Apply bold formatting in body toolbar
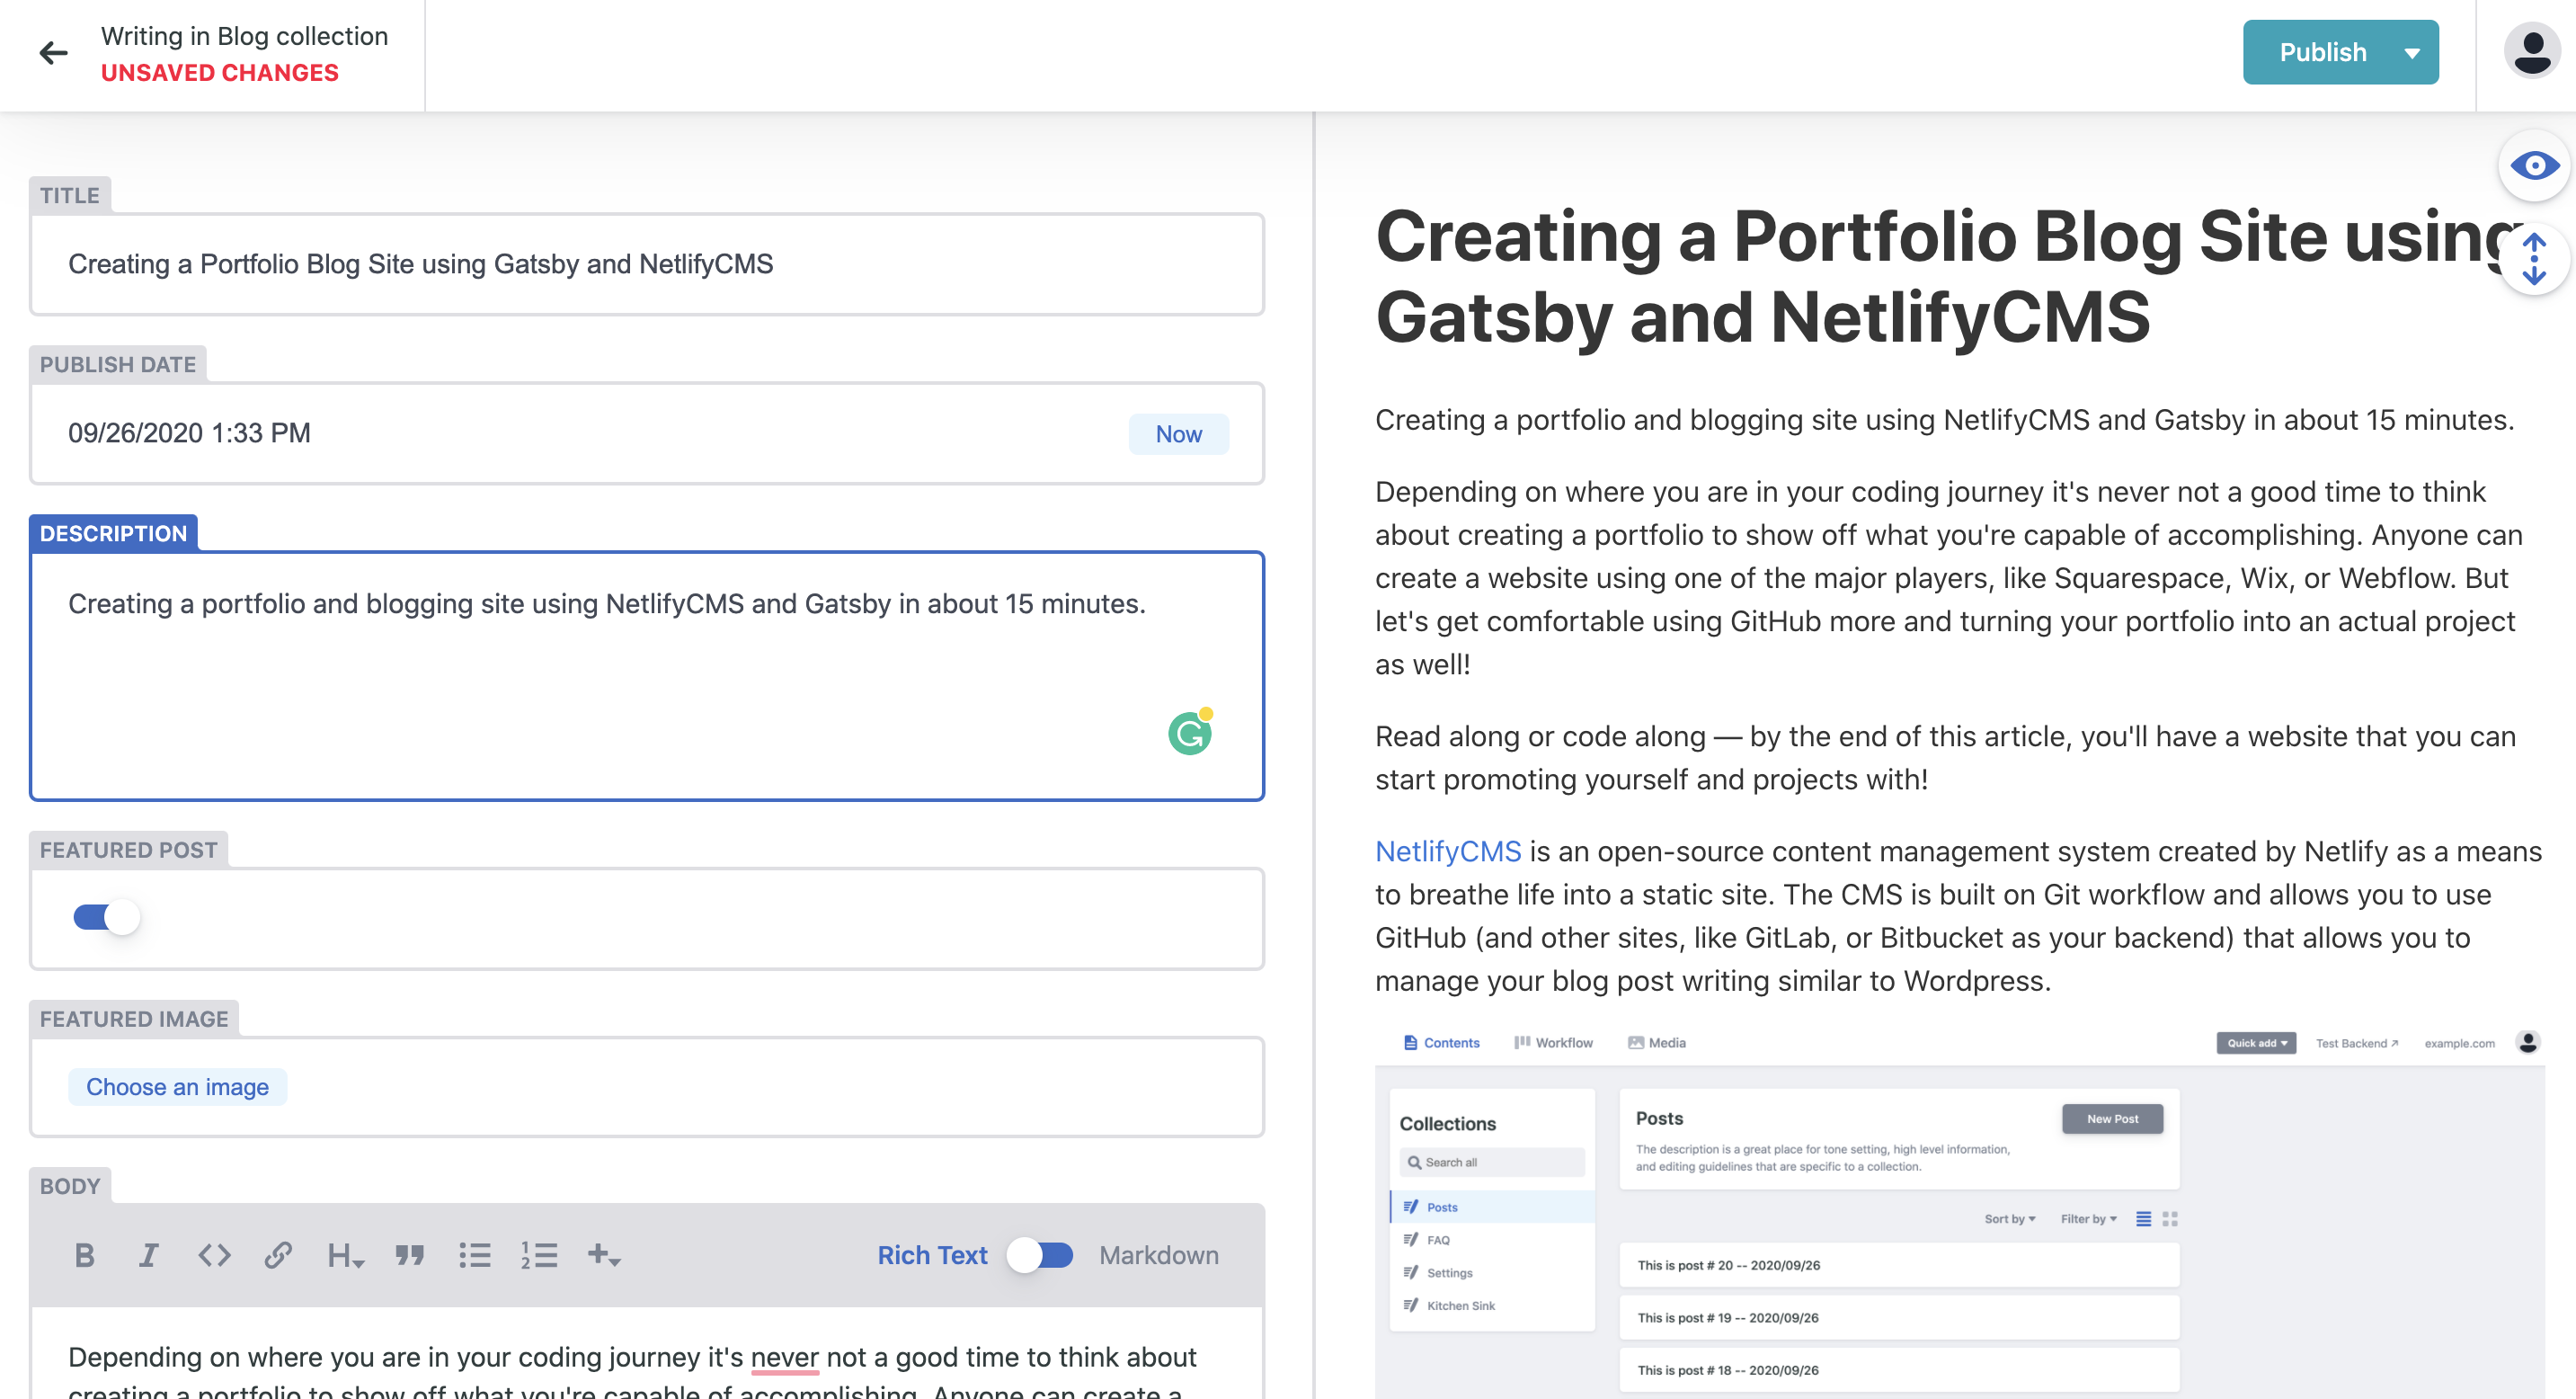 coord(85,1255)
